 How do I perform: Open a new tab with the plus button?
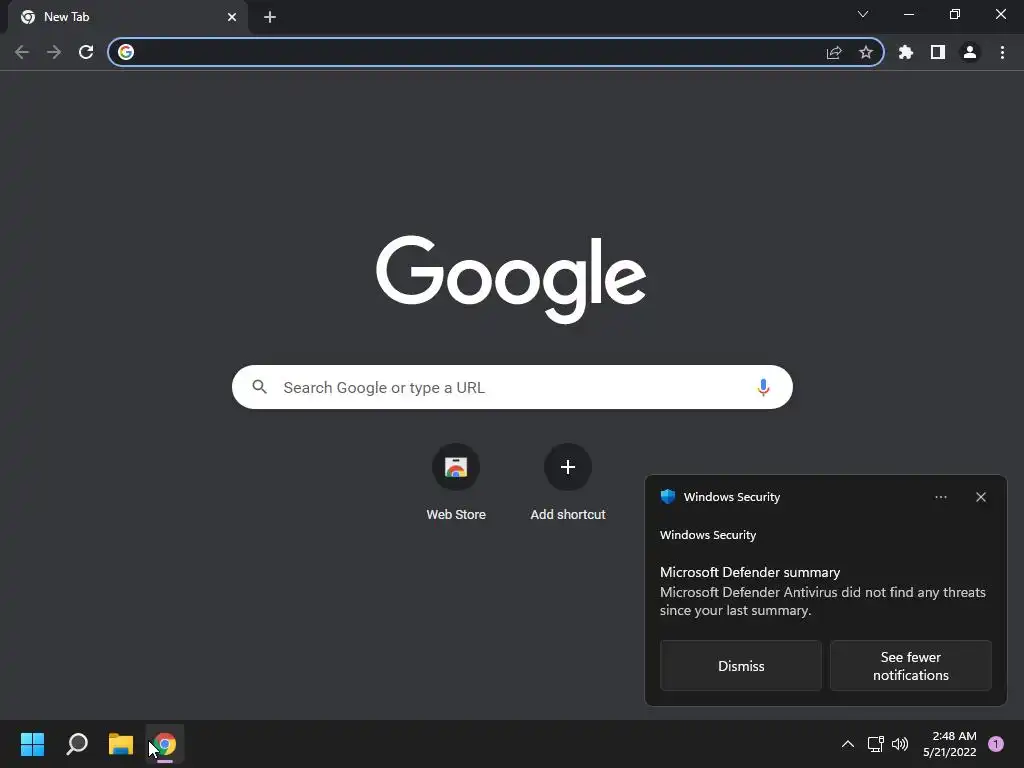coord(270,17)
